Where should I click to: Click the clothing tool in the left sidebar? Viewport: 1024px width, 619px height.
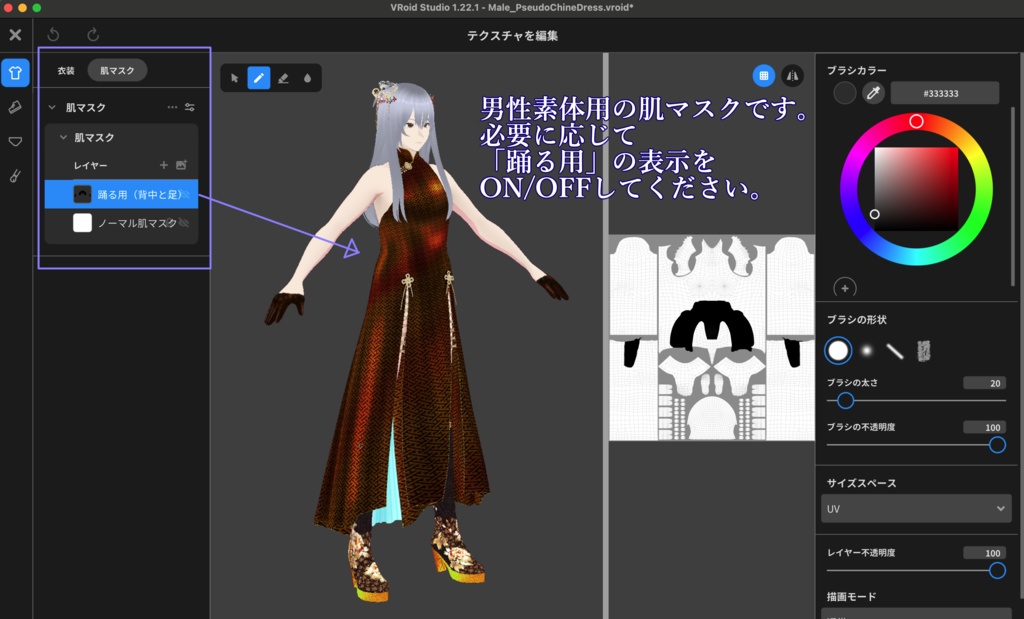click(15, 73)
